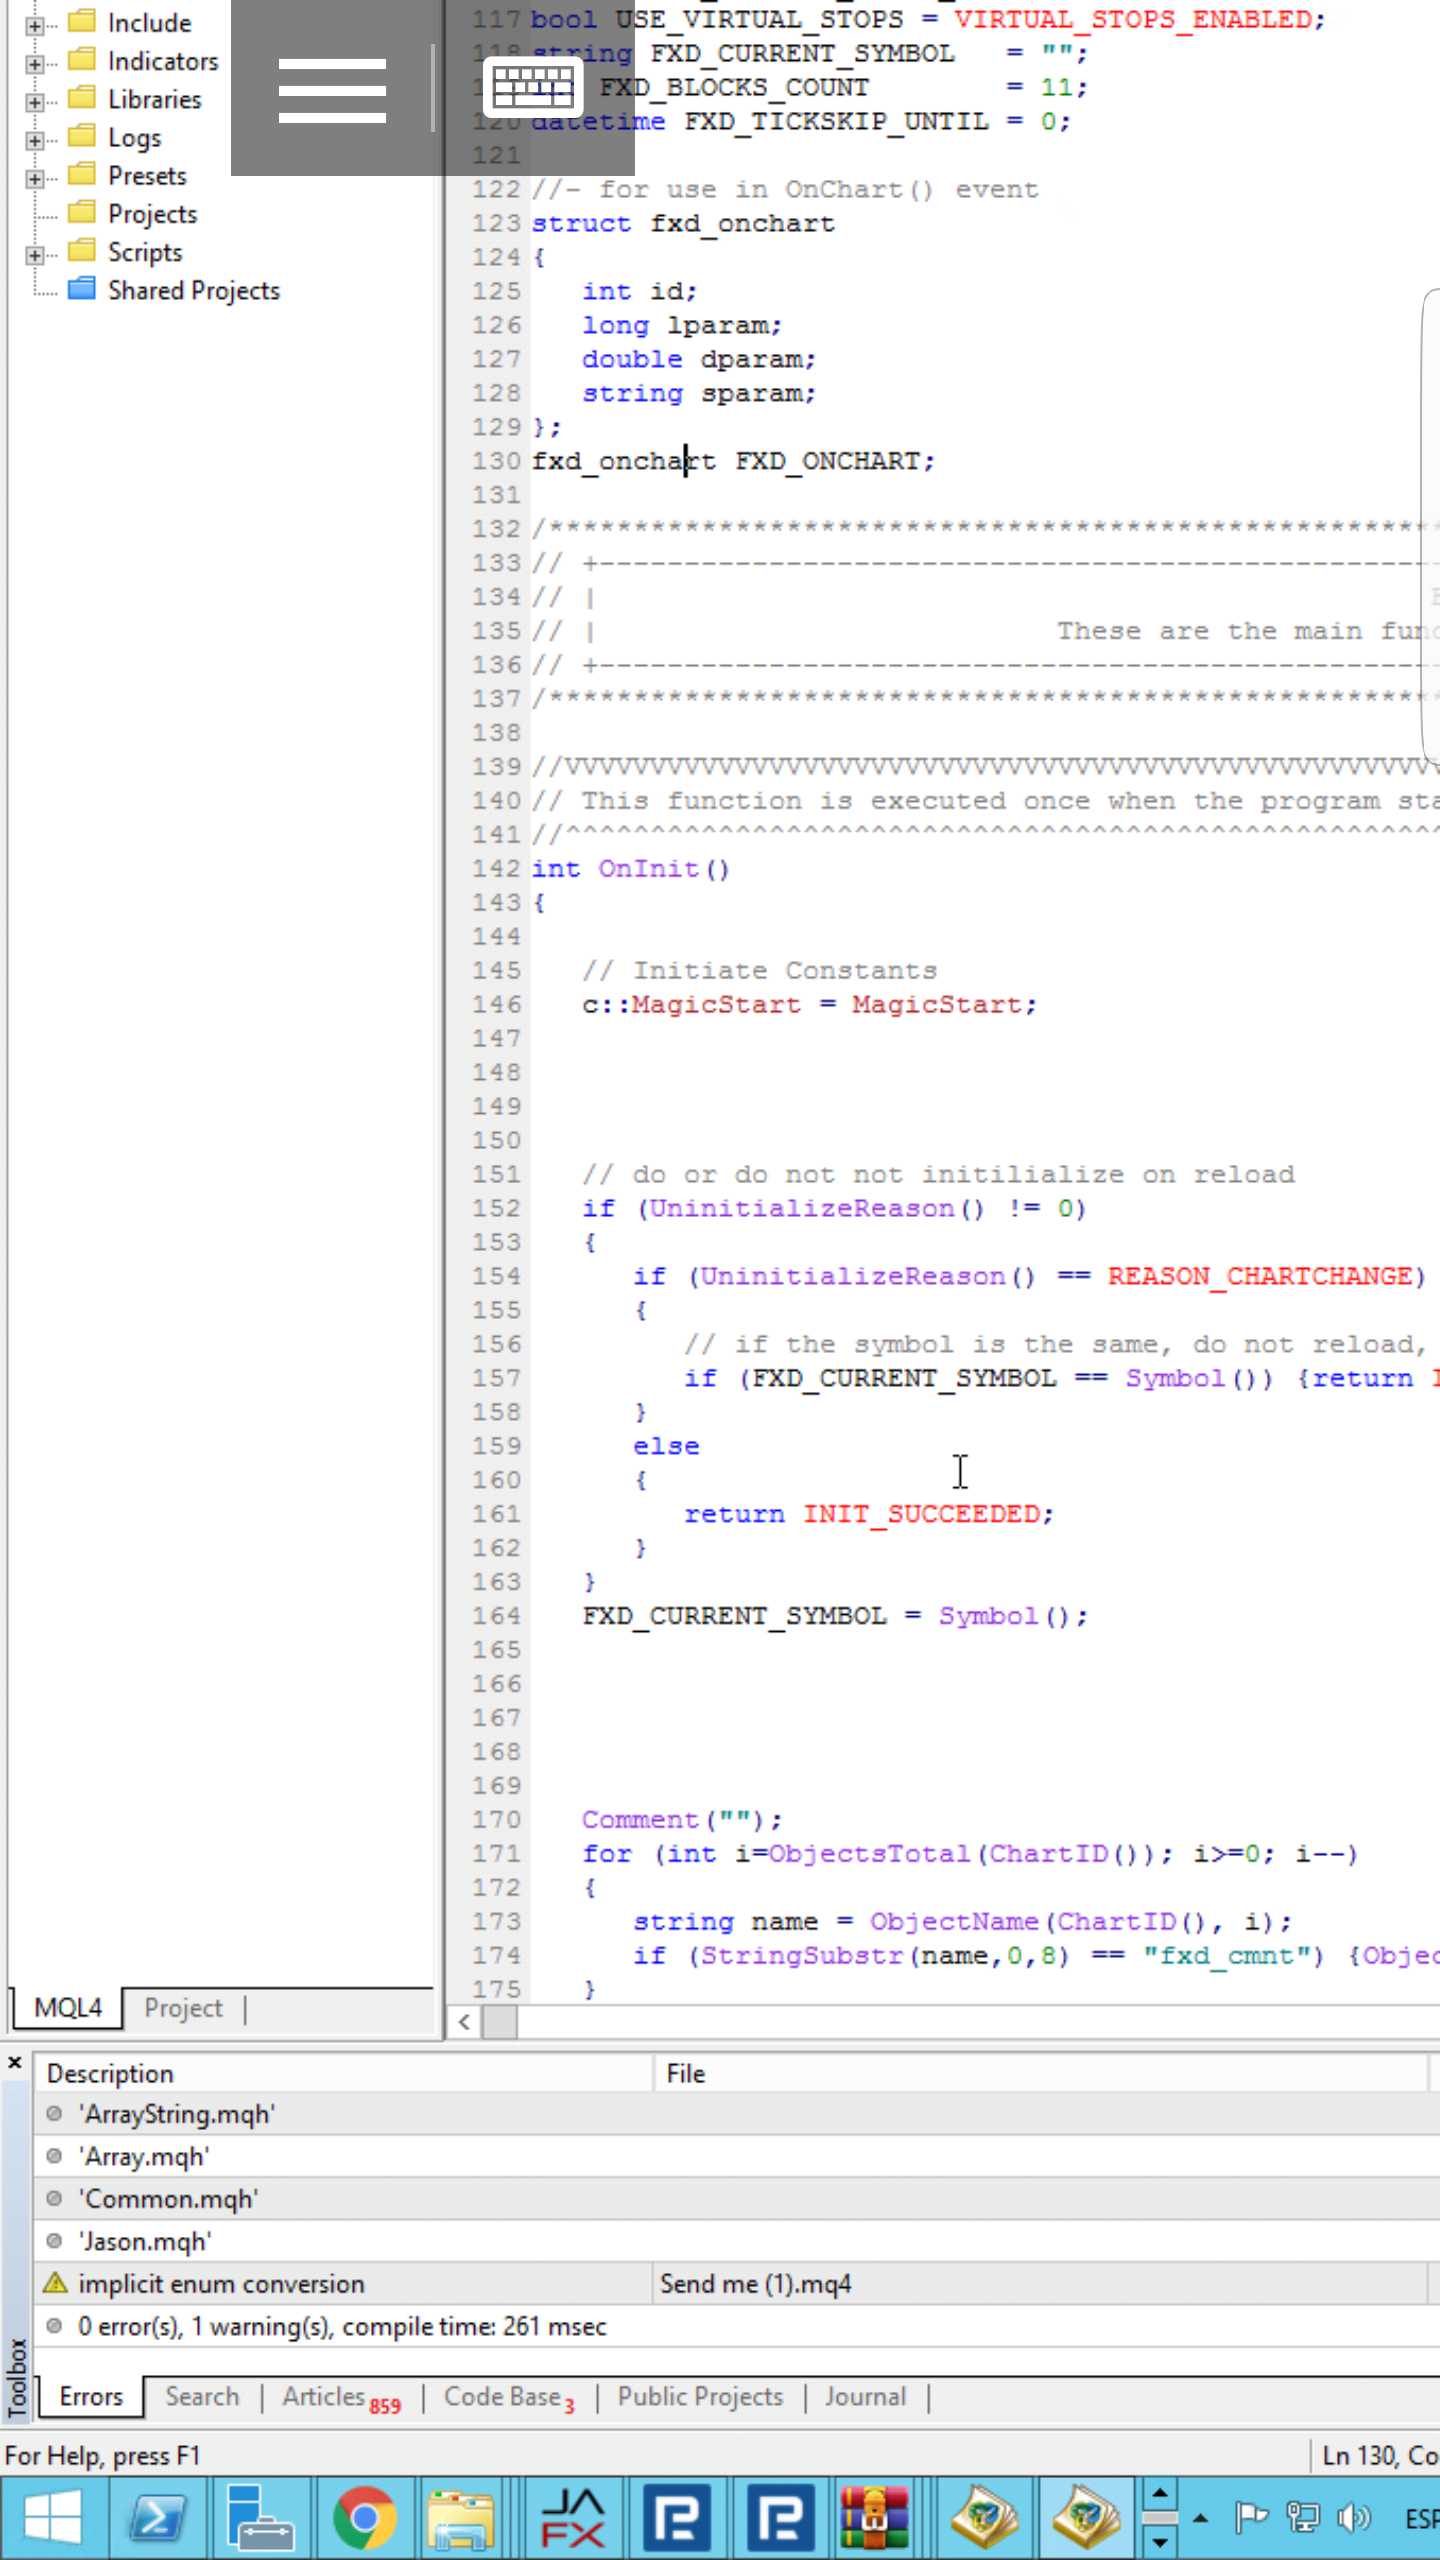
Task: Select the Scripts folder icon
Action: click(81, 251)
